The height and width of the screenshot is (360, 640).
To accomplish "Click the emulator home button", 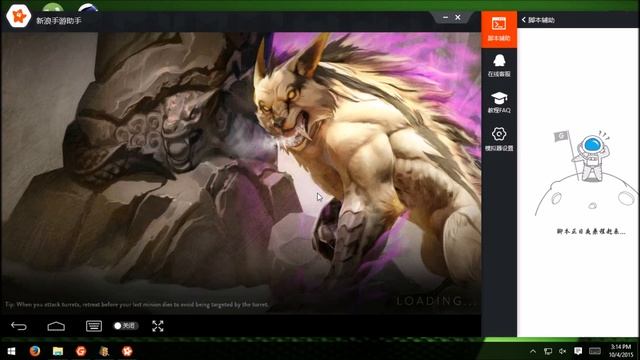I will pos(56,326).
